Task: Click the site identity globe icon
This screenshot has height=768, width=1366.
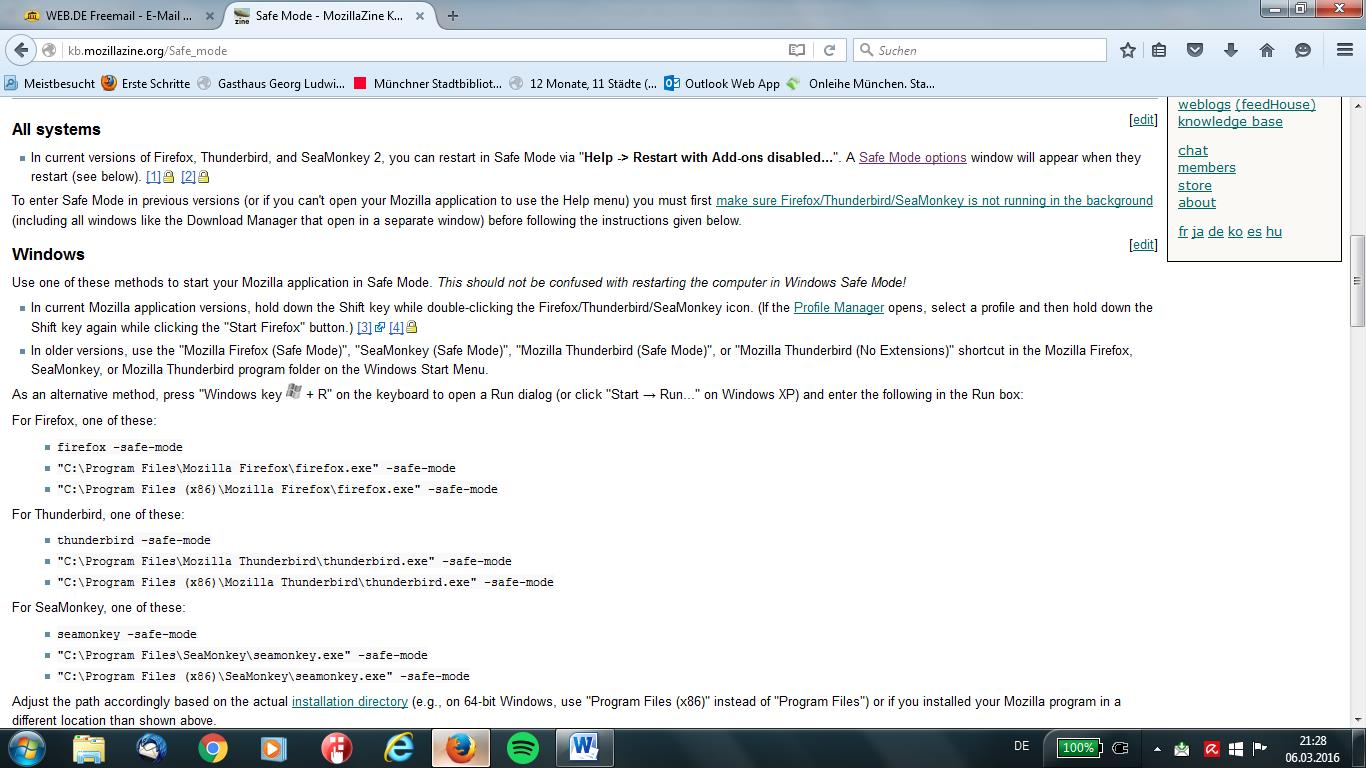Action: [x=49, y=50]
